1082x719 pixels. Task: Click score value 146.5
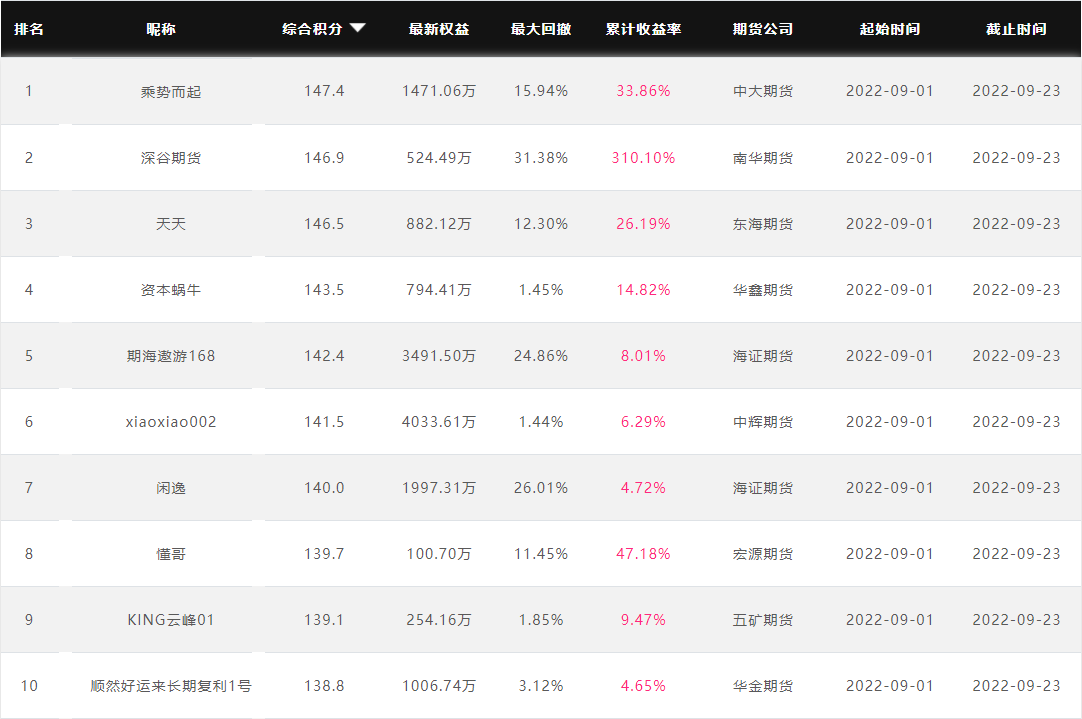pyautogui.click(x=324, y=224)
